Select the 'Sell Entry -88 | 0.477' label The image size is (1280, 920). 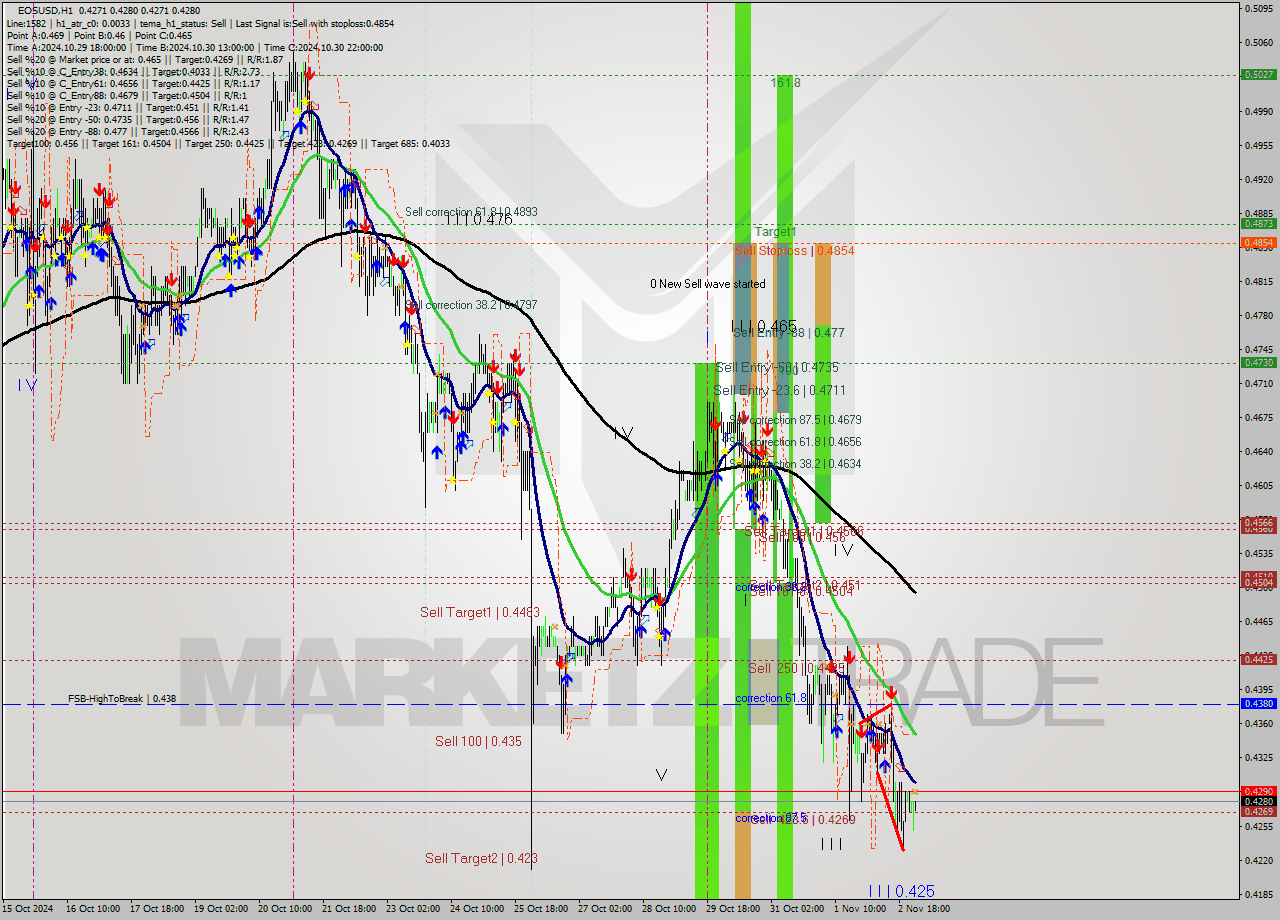(x=788, y=333)
